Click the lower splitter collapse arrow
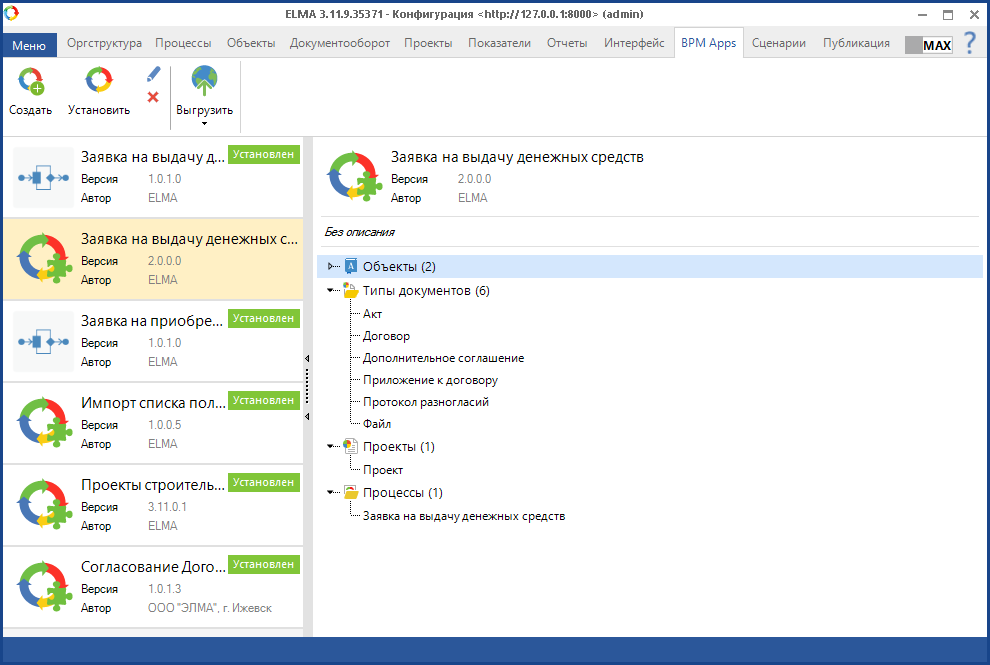The height and width of the screenshot is (665, 990). point(307,417)
